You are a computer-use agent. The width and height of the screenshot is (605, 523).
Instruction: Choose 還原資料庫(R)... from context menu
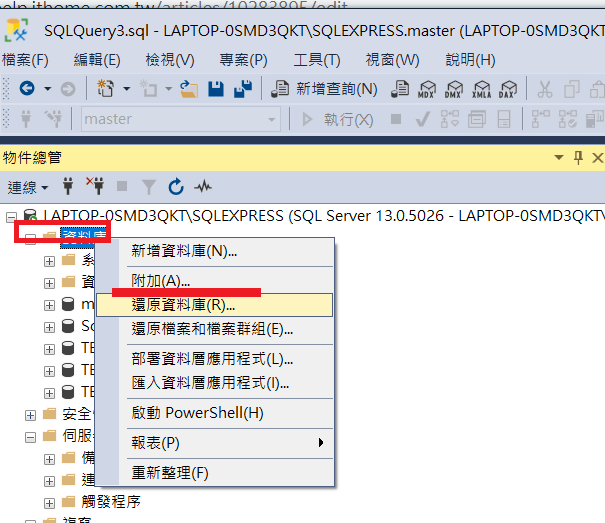click(x=214, y=305)
